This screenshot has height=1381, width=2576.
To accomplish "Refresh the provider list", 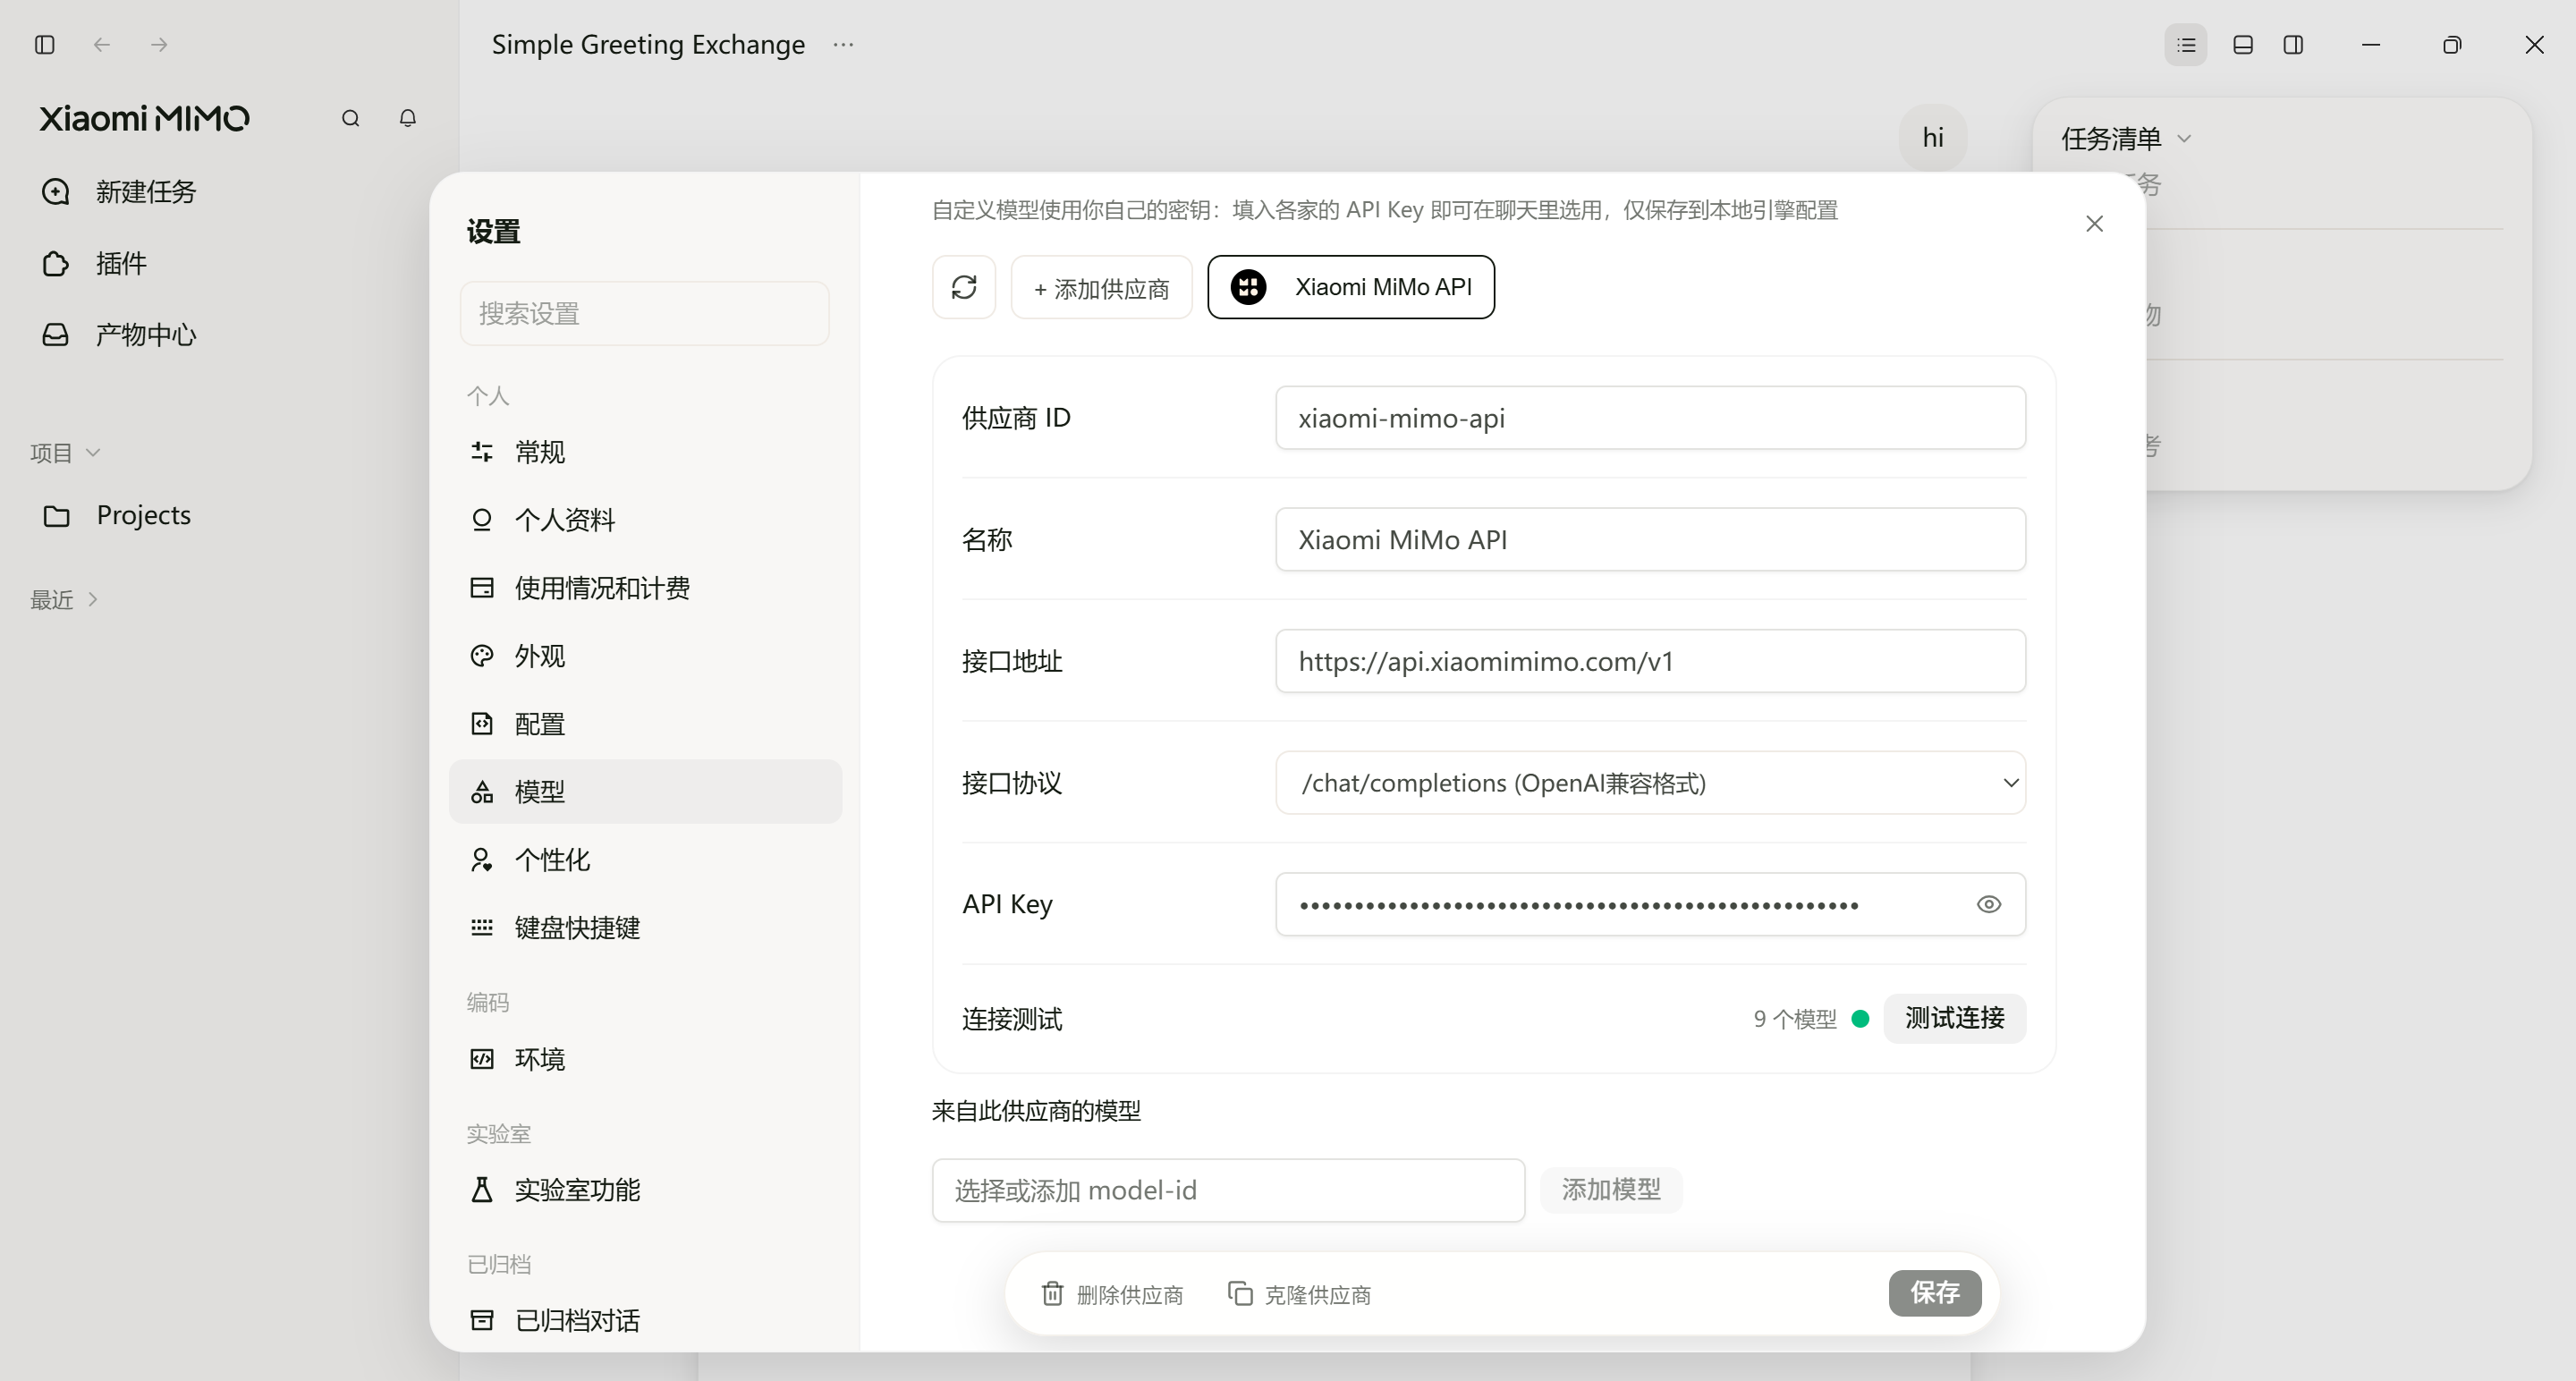I will (964, 288).
